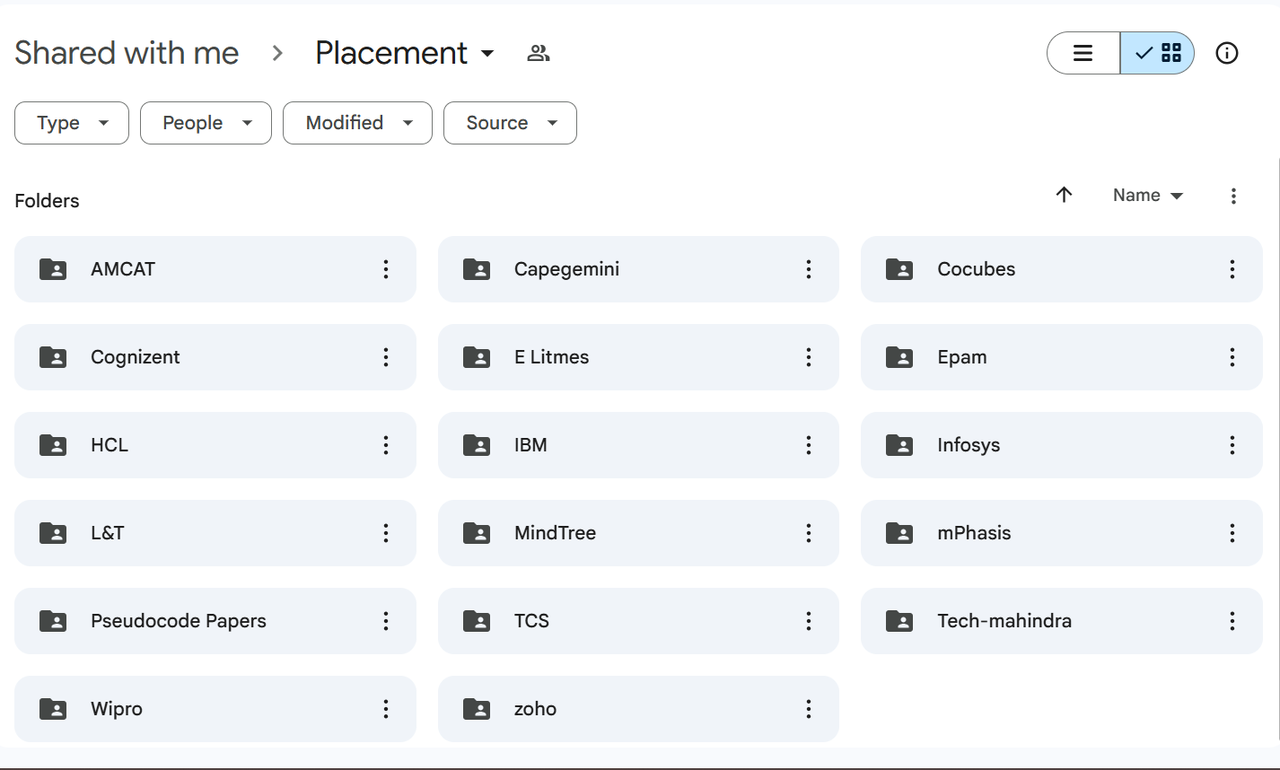1280x770 pixels.
Task: Expand the Type filter dropdown
Action: coord(72,123)
